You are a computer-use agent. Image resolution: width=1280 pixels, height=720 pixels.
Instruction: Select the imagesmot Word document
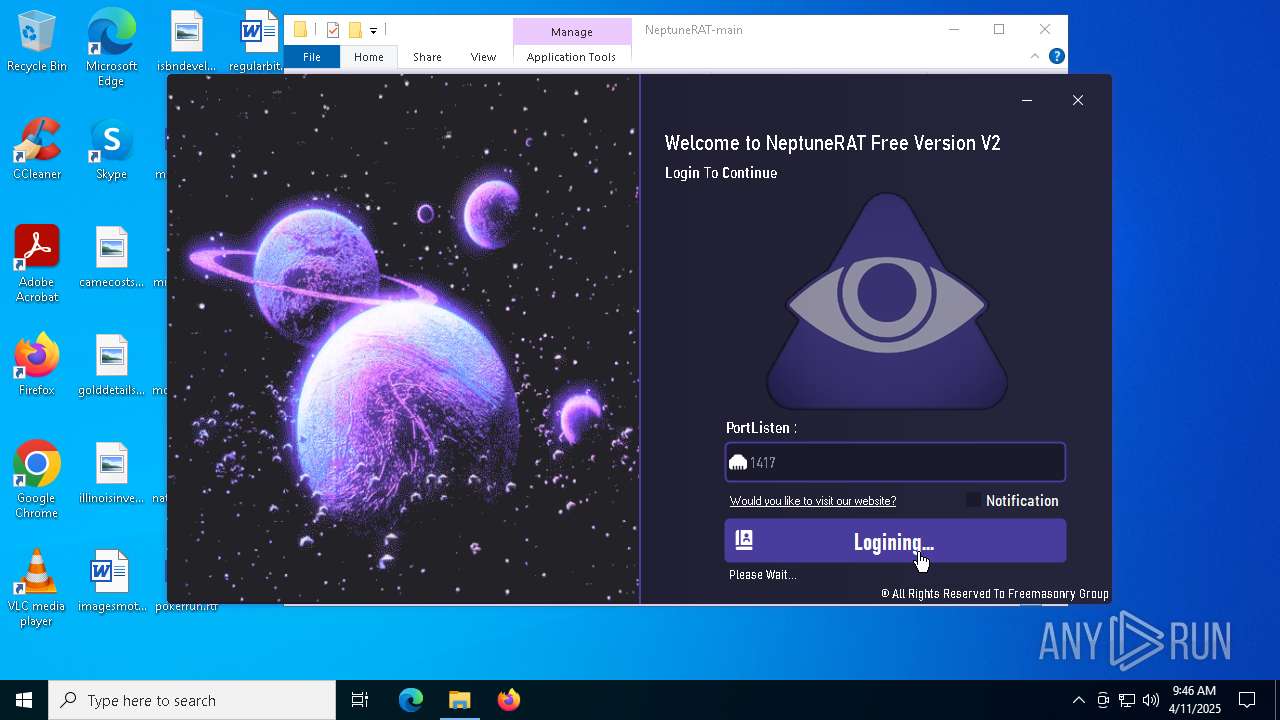pyautogui.click(x=111, y=582)
